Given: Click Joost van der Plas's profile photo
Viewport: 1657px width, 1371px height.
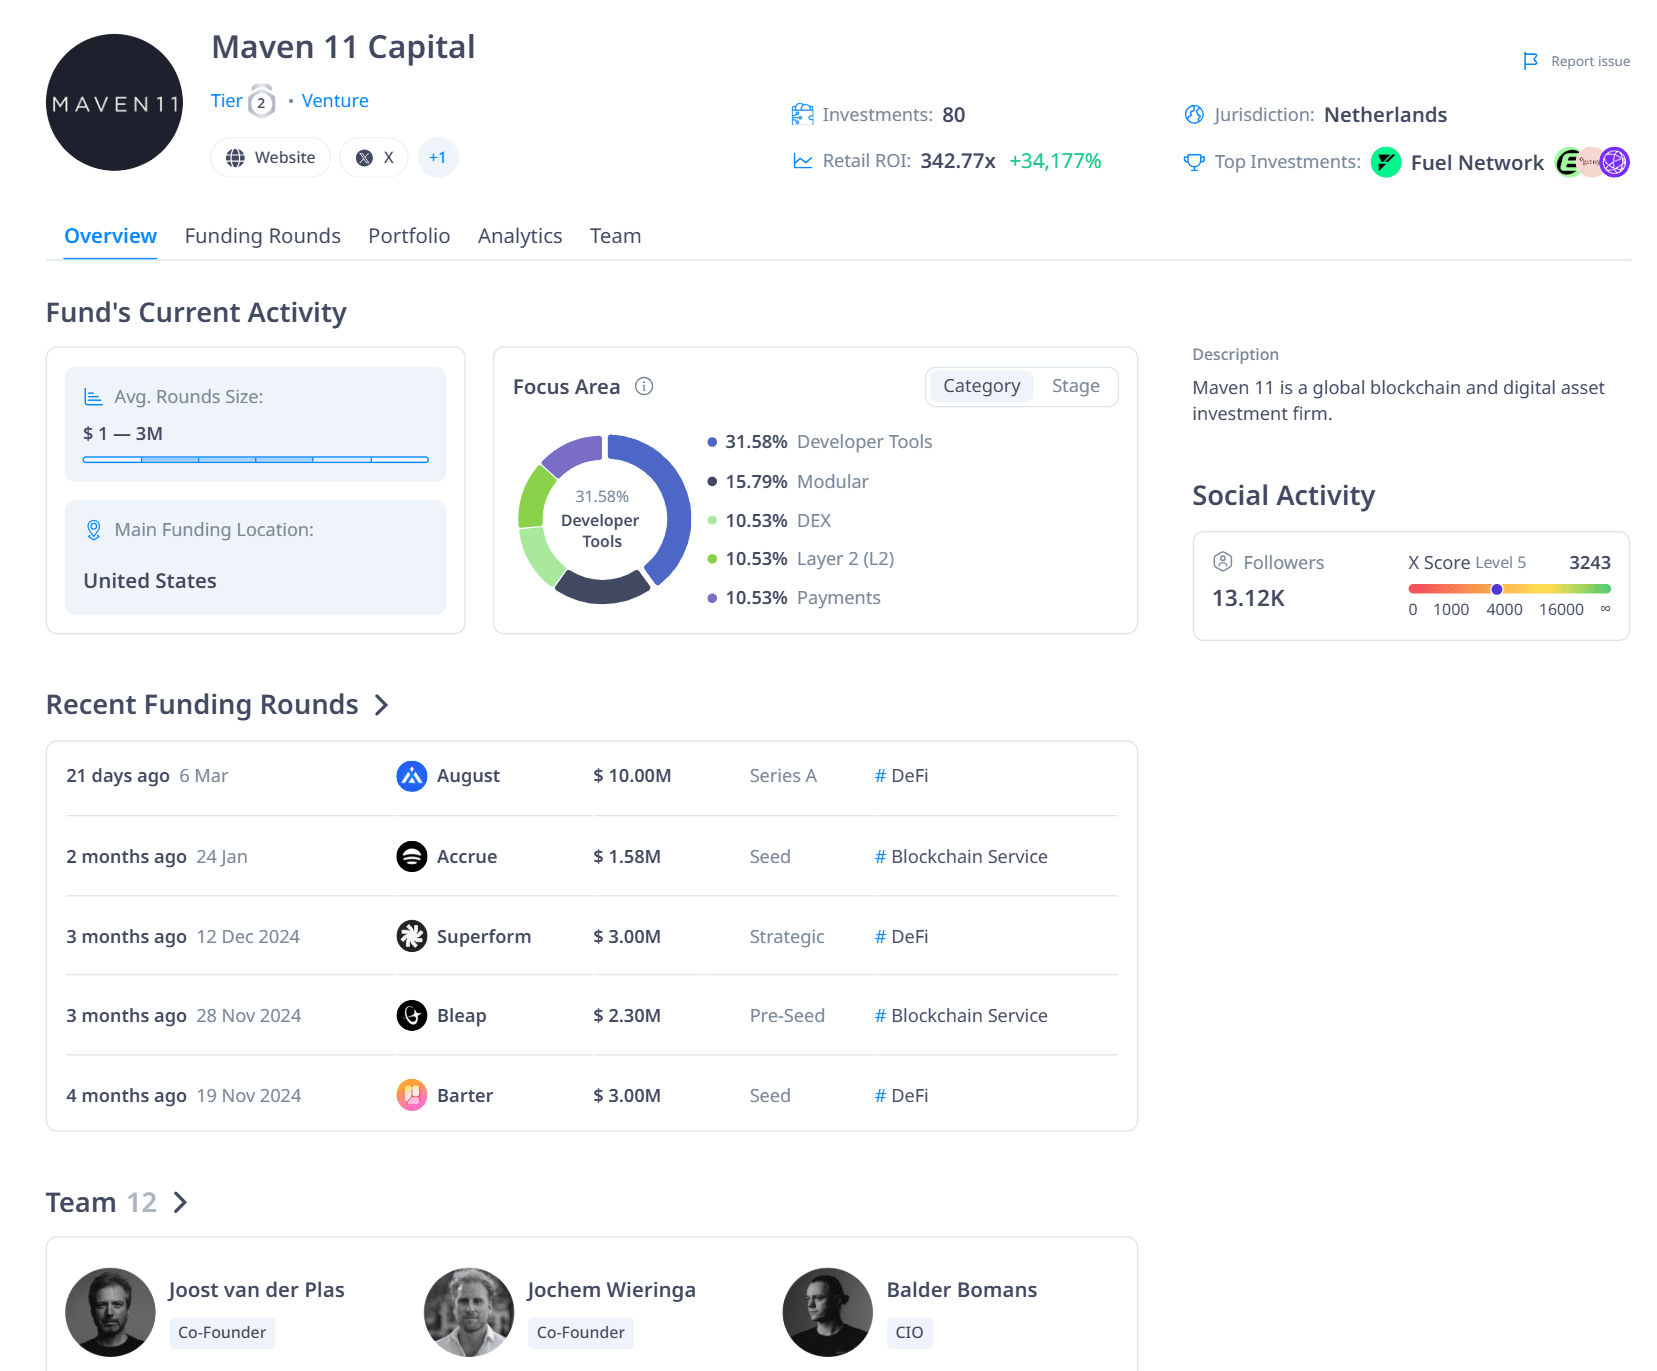Looking at the screenshot, I should pos(110,1312).
